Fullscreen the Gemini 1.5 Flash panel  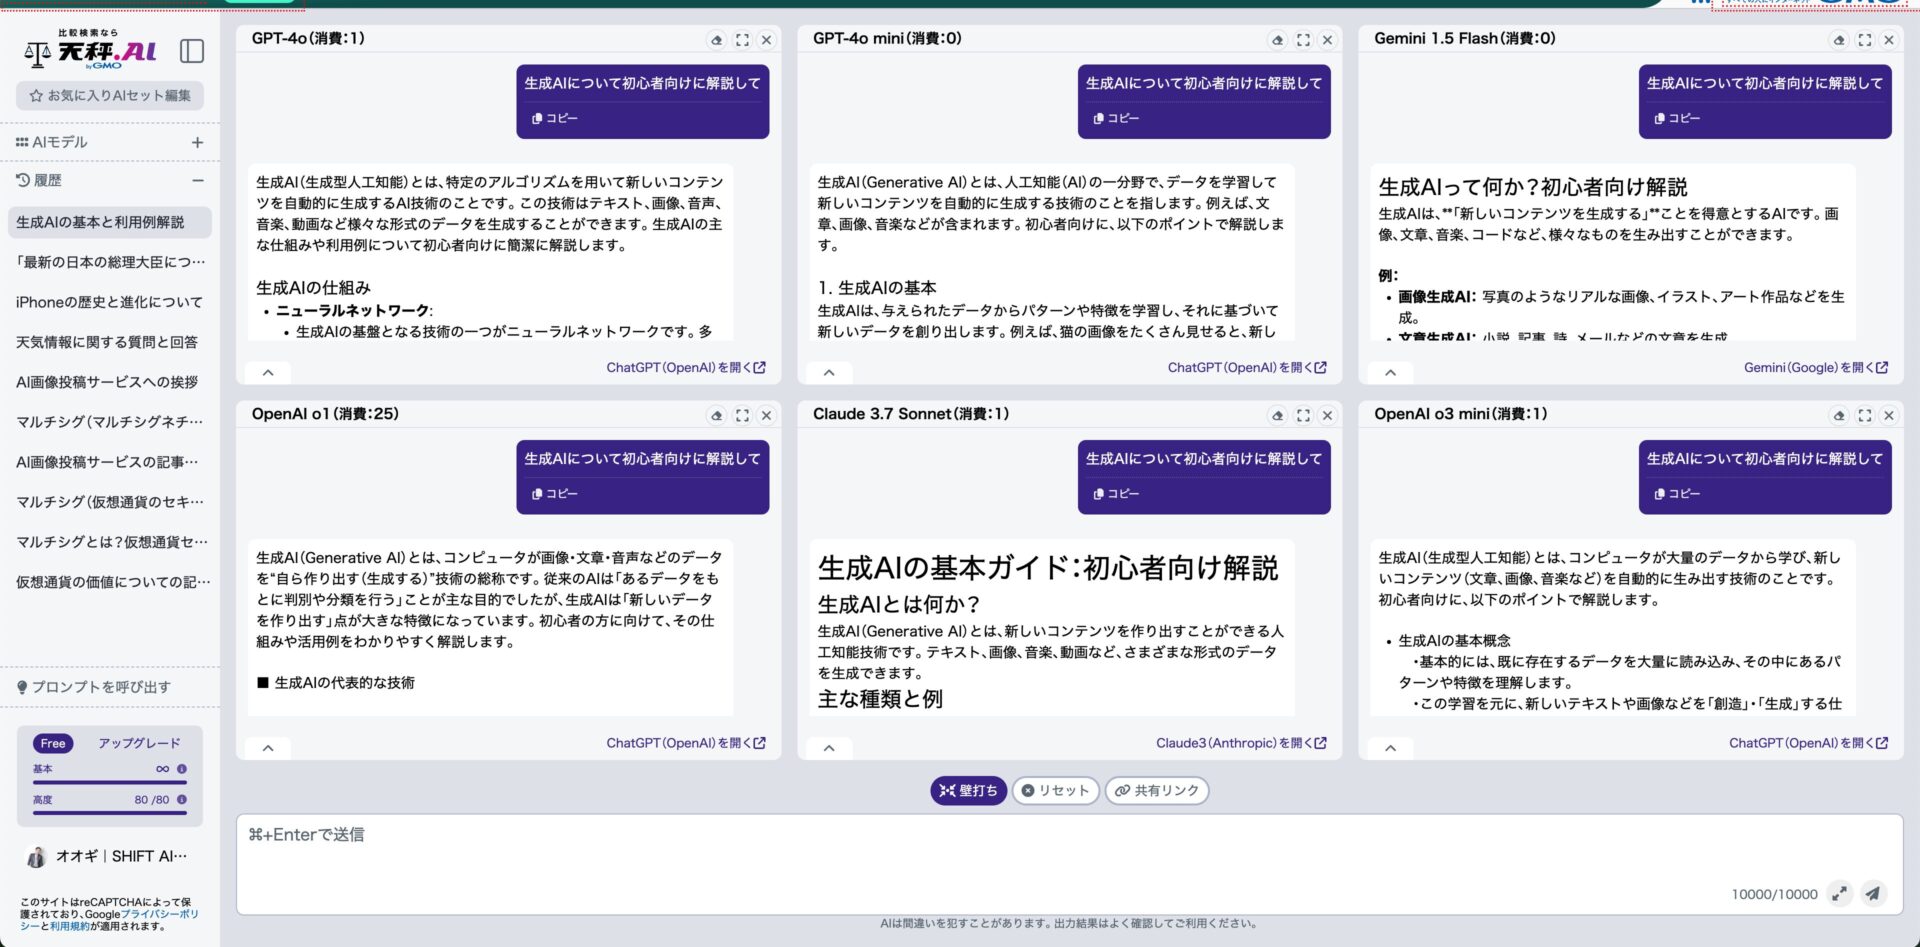coord(1864,40)
